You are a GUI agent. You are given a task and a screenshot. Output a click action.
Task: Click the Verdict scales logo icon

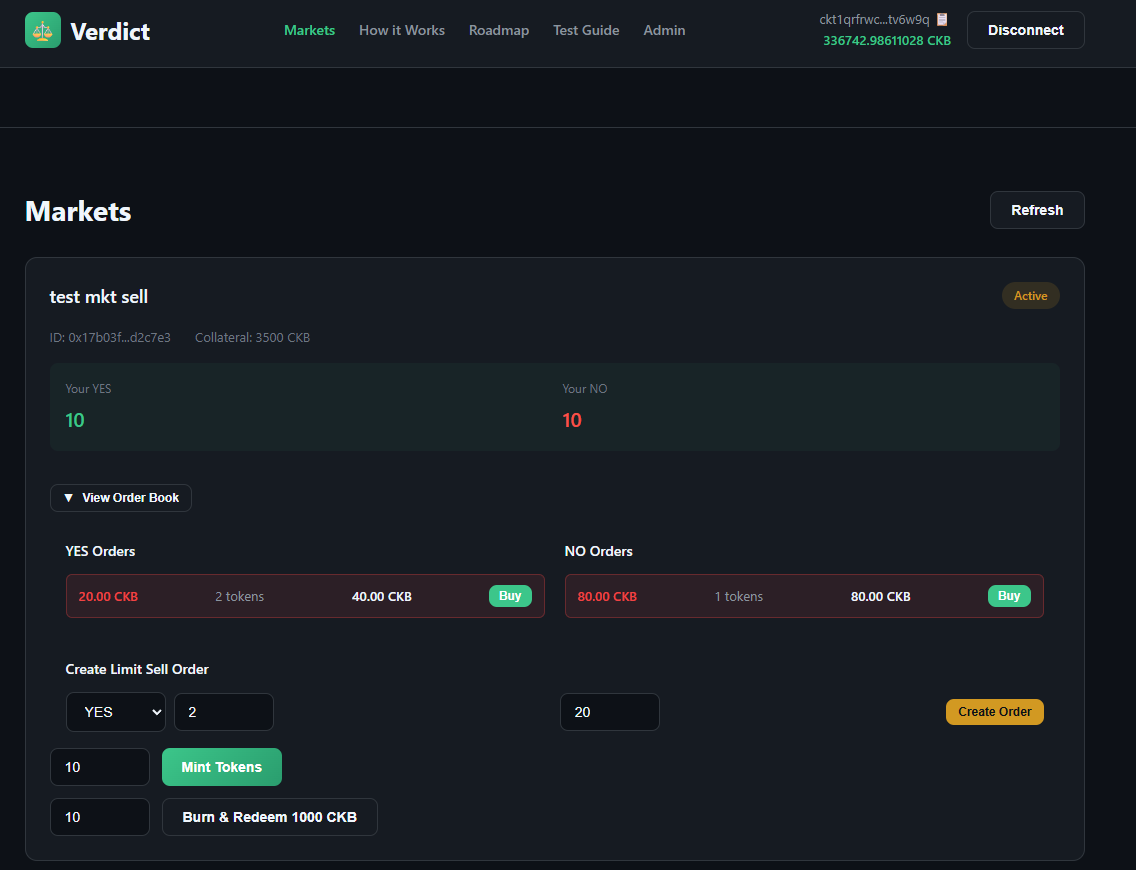tap(43, 30)
